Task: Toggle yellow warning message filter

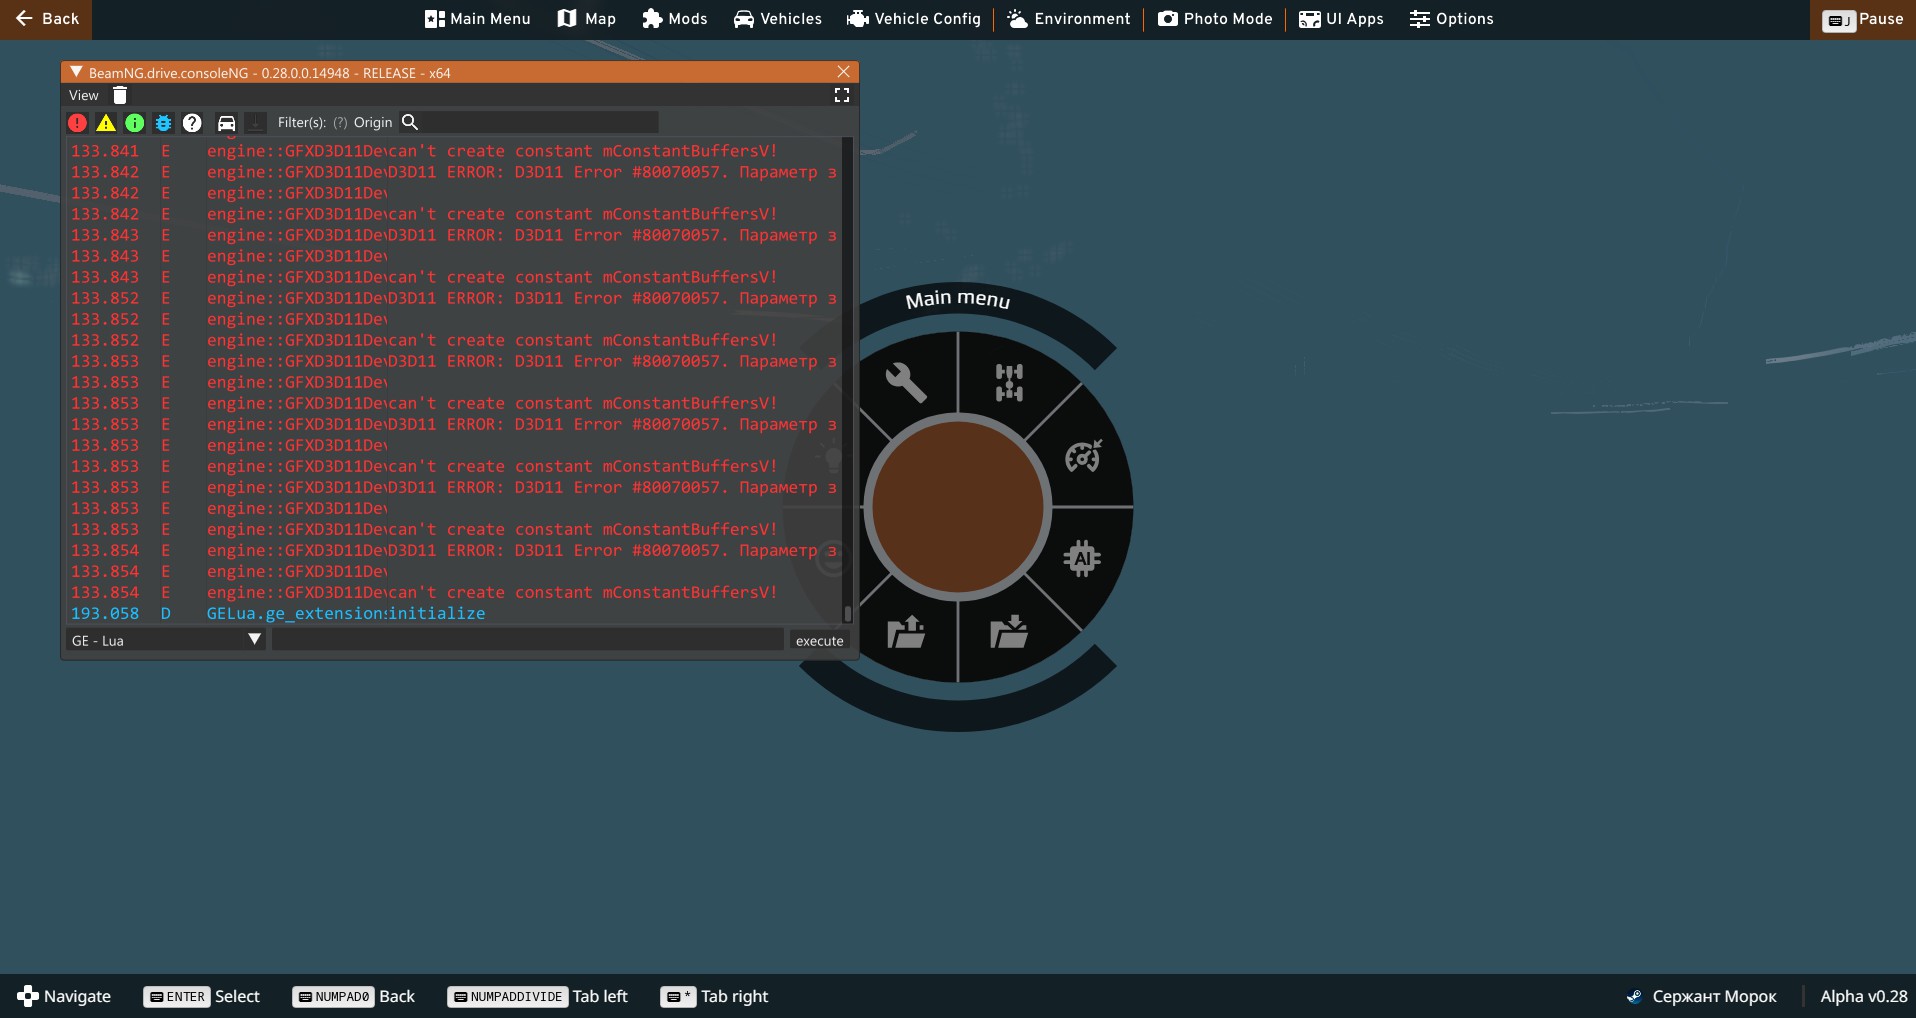Action: [106, 122]
